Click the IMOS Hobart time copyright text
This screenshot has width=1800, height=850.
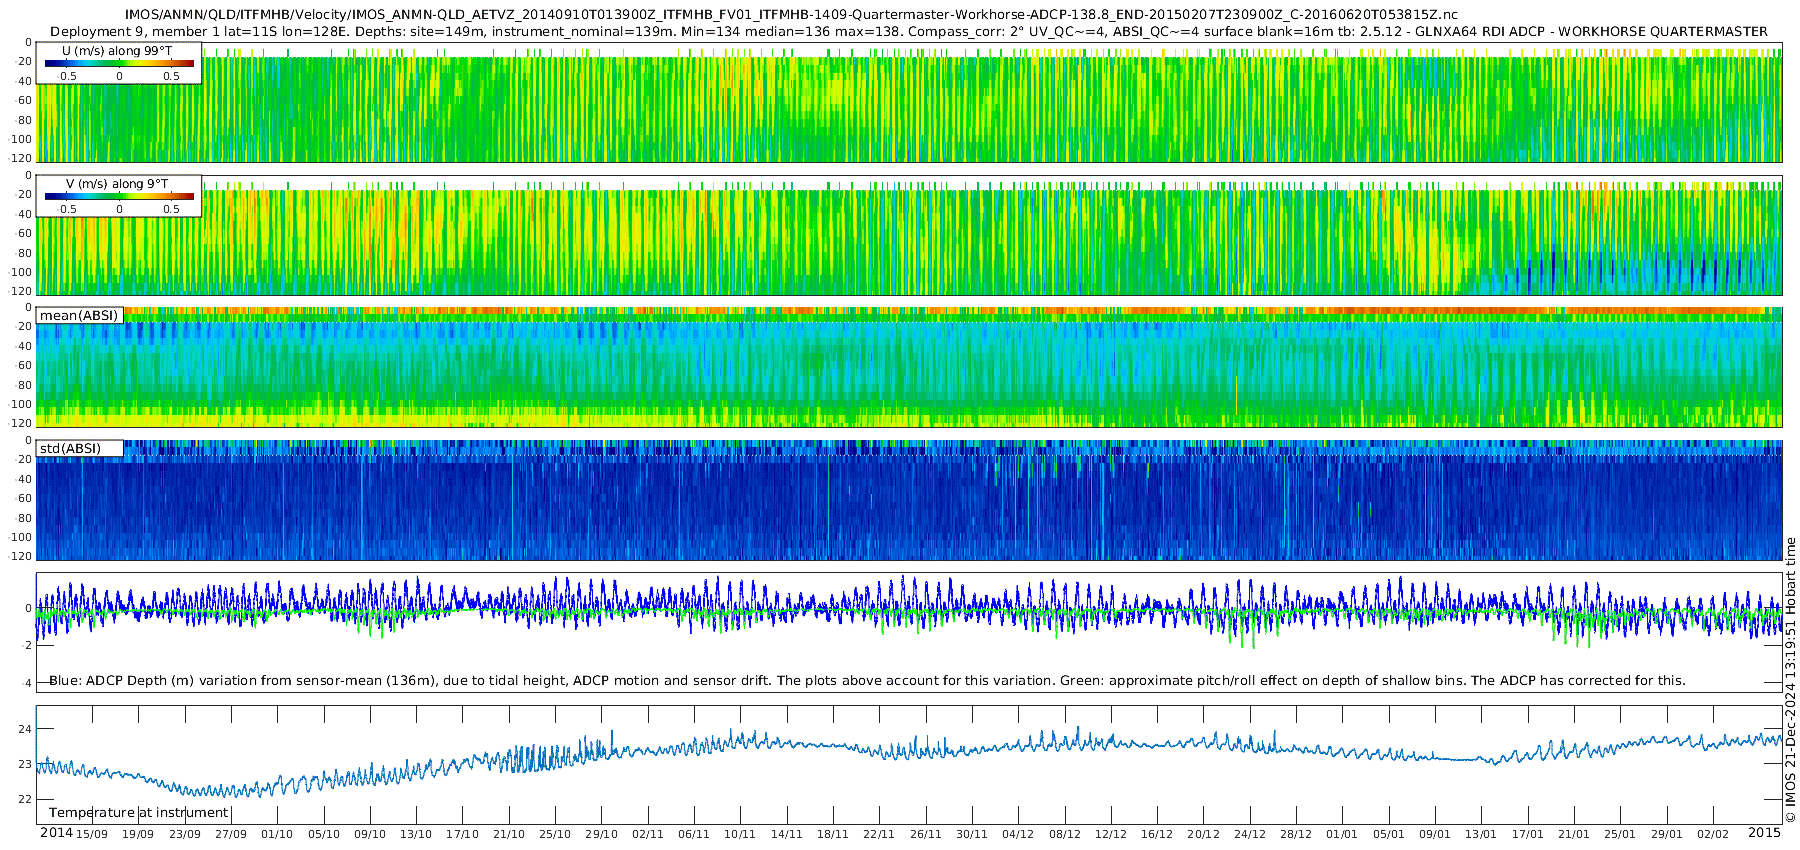[x=1790, y=680]
